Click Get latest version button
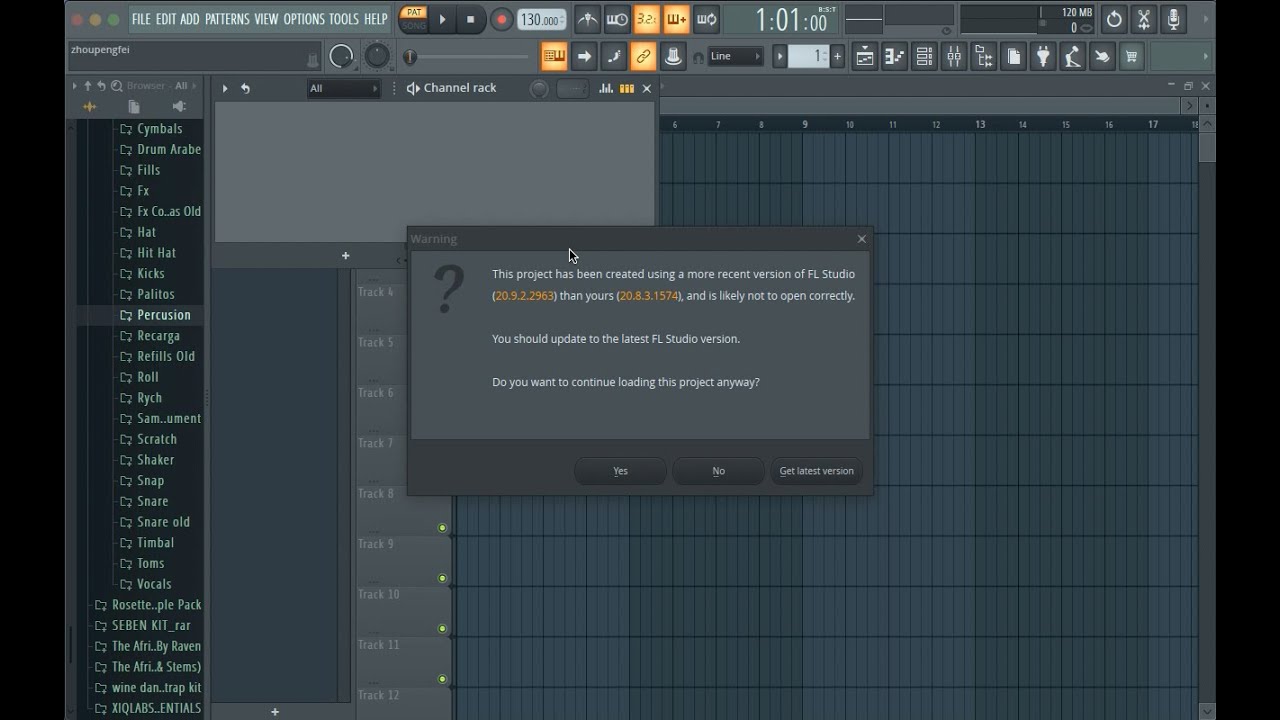 click(x=817, y=471)
